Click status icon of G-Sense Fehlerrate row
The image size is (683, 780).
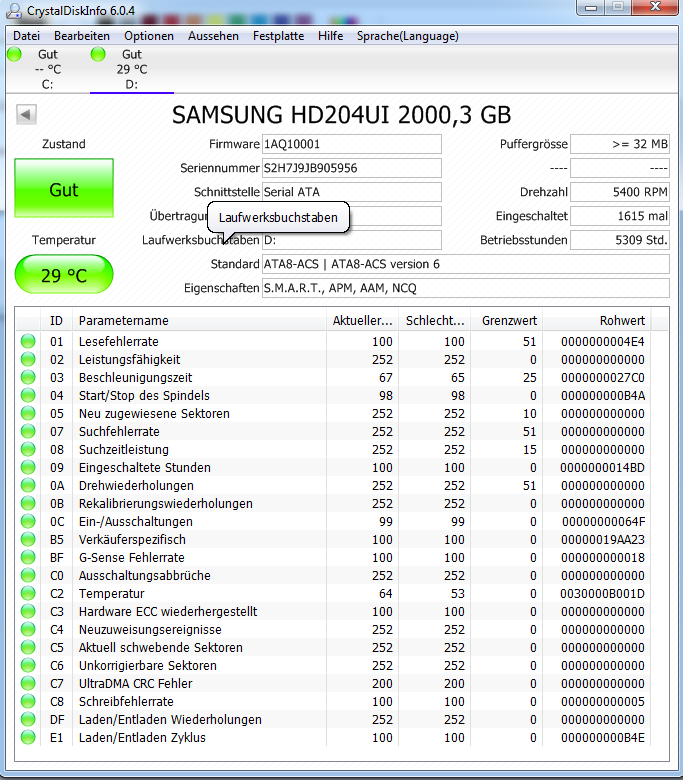pyautogui.click(x=28, y=557)
